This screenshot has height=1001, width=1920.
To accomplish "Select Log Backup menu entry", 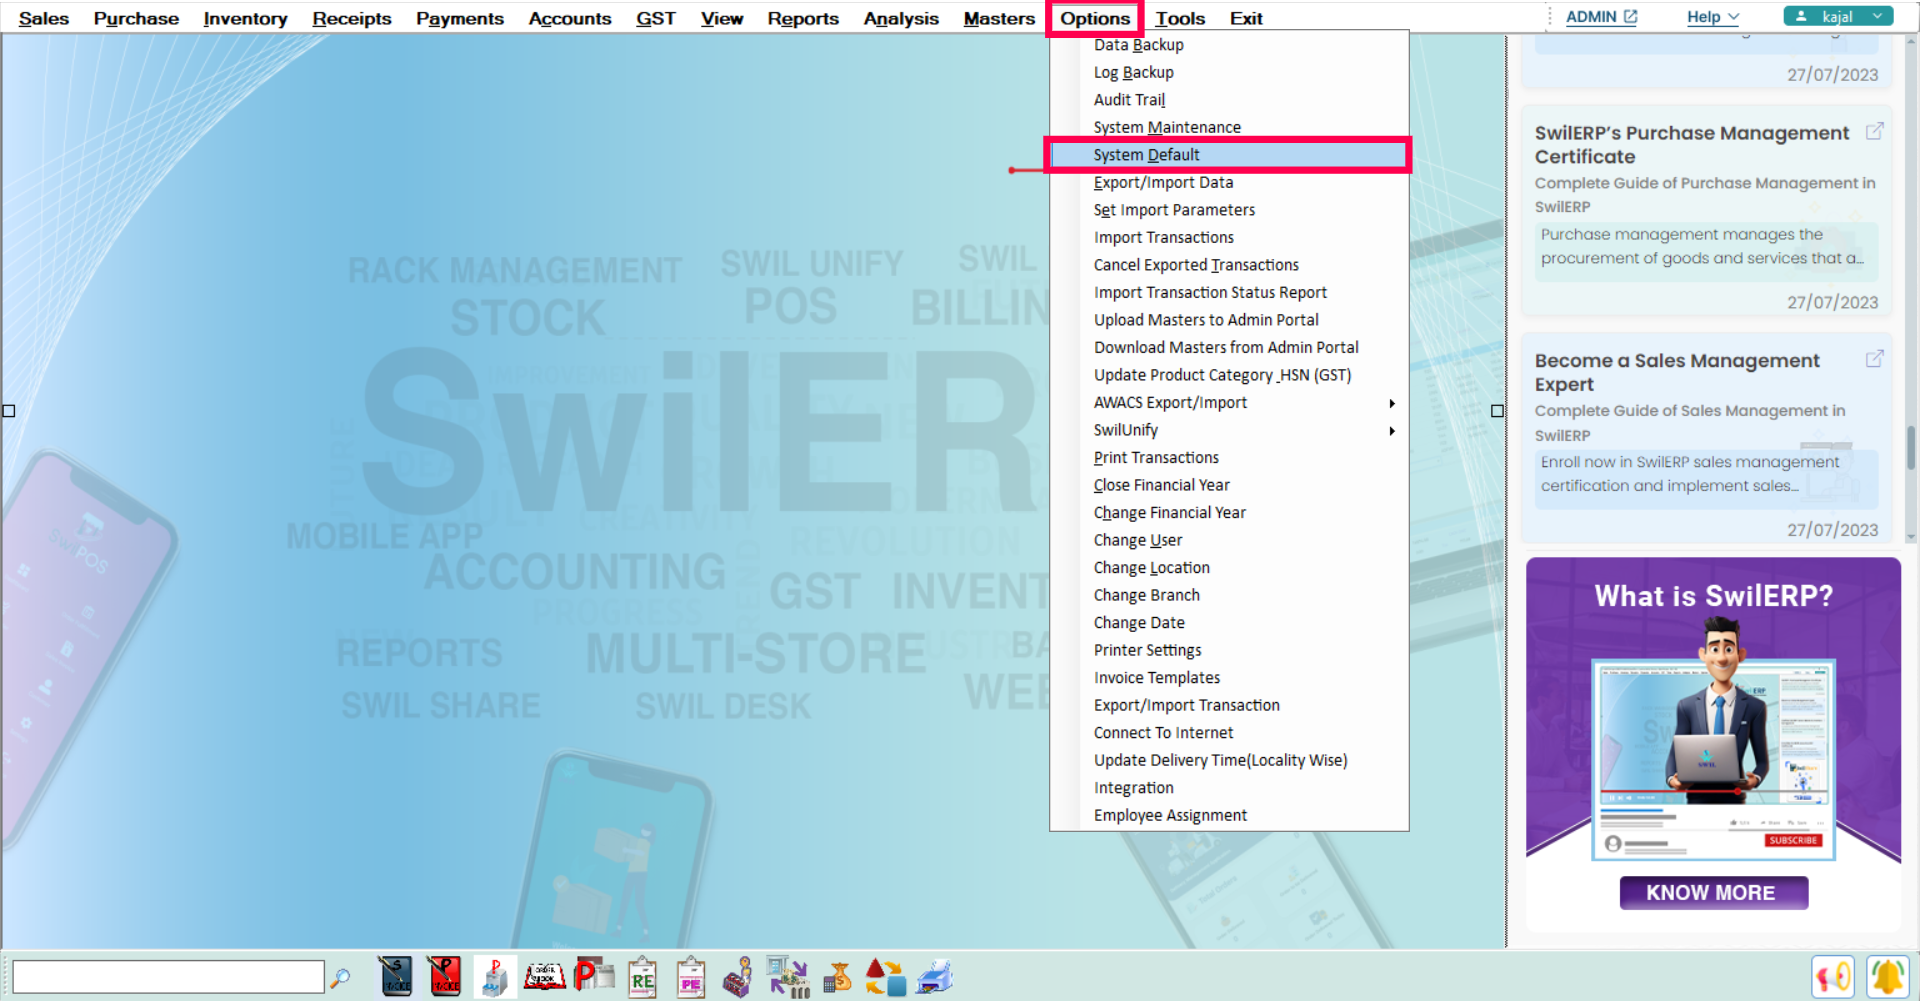I will pyautogui.click(x=1230, y=72).
